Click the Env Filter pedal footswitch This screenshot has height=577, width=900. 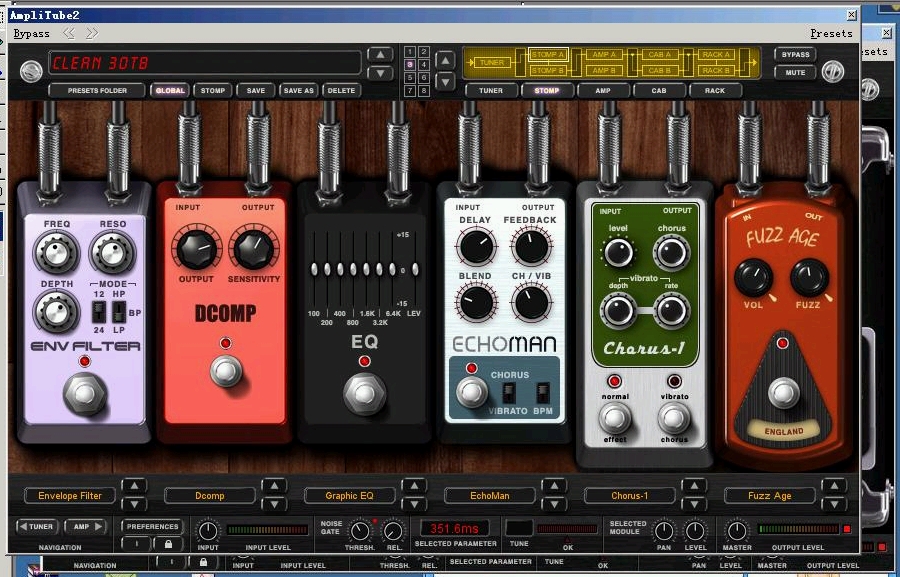coord(85,394)
